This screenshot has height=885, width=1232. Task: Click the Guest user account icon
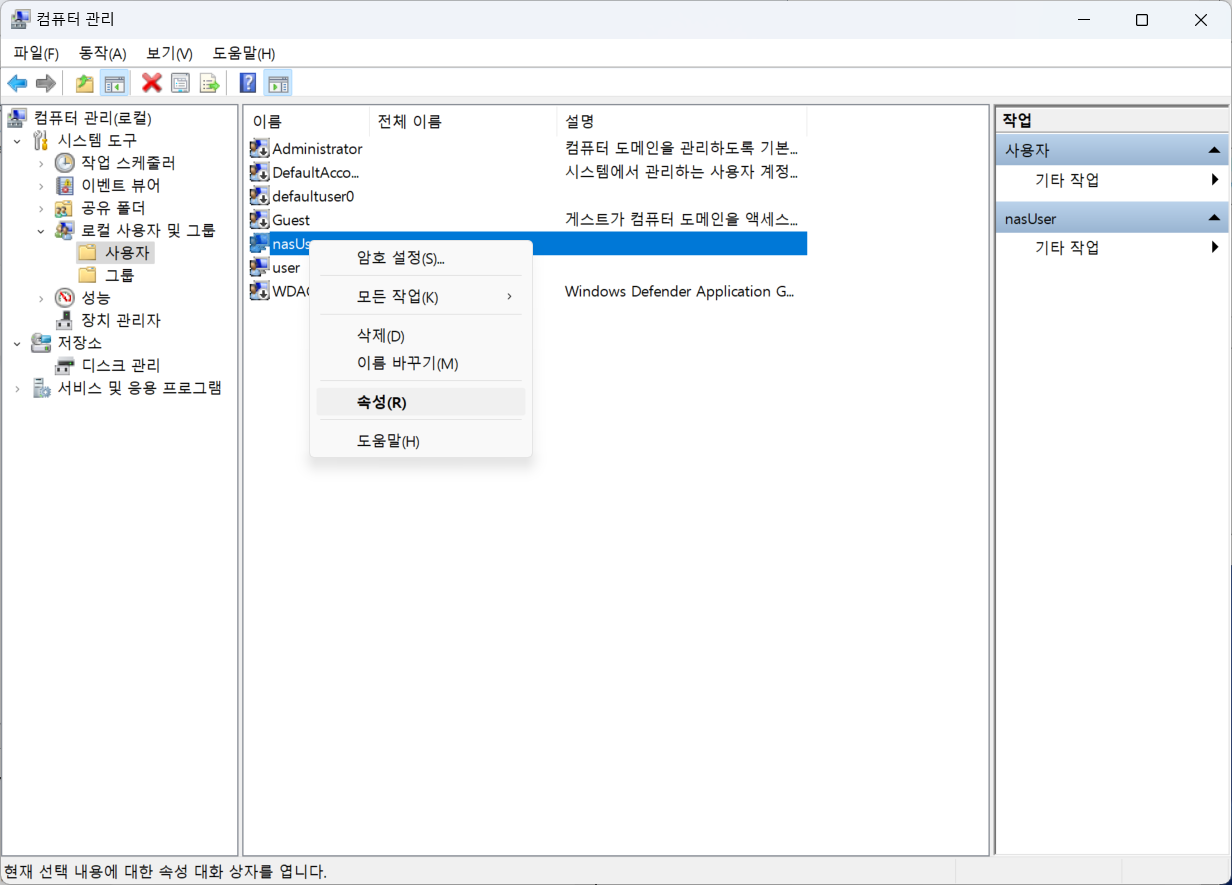tap(259, 220)
